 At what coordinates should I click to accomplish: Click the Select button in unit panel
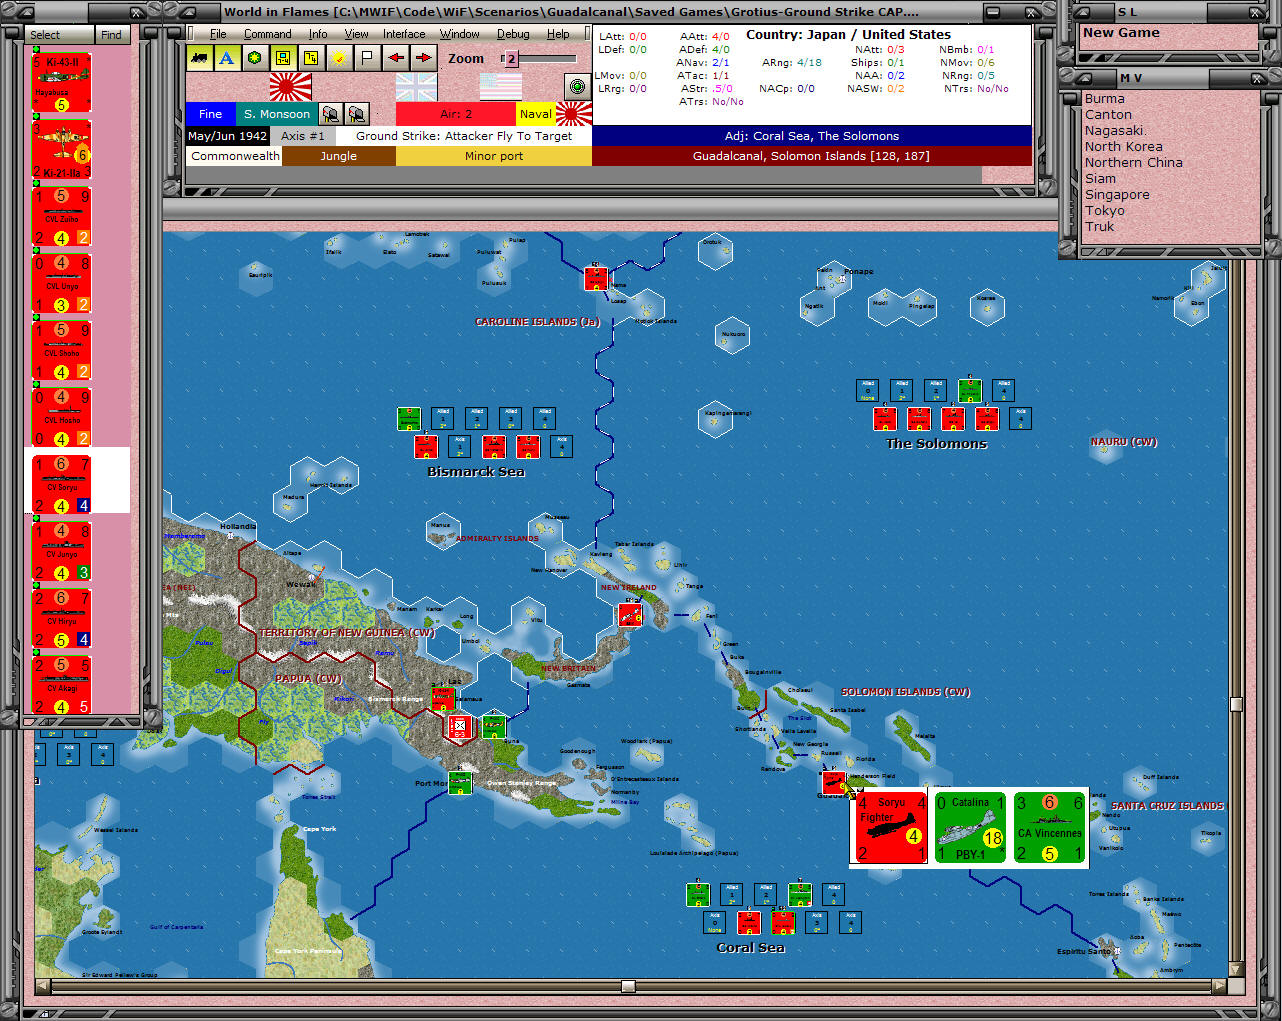(59, 35)
